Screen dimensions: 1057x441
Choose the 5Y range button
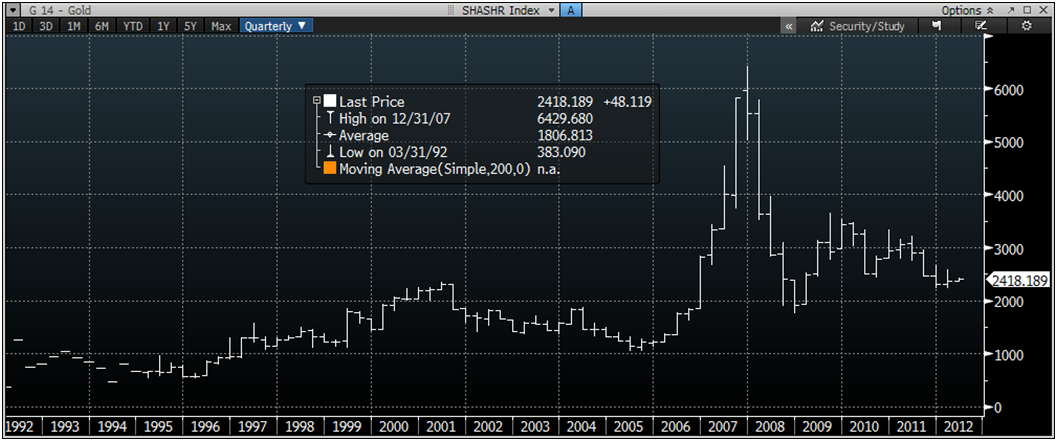coord(190,26)
